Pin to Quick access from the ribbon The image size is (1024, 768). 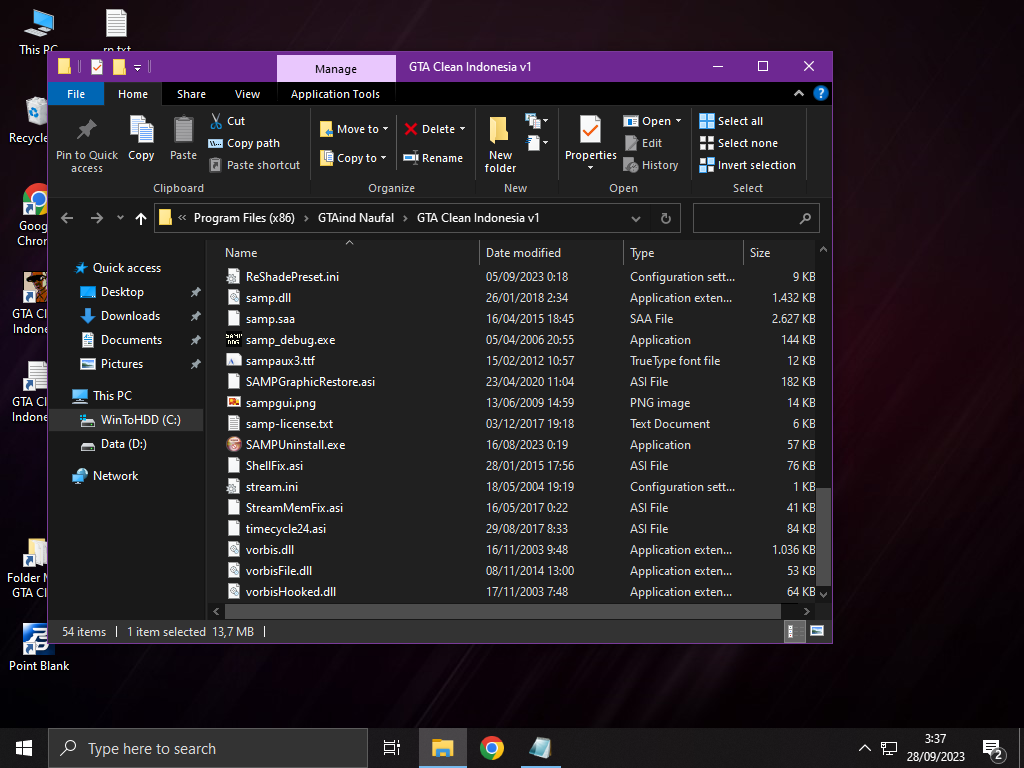tap(87, 145)
